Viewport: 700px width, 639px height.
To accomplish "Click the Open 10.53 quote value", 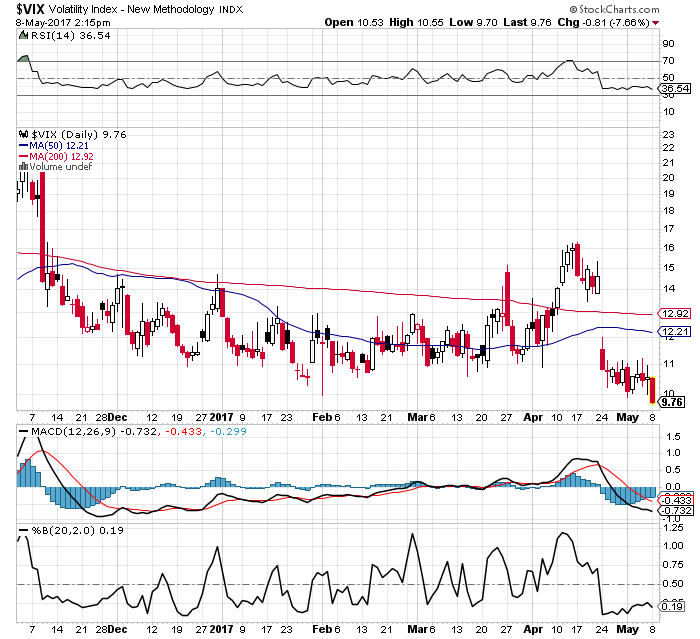I will click(354, 22).
